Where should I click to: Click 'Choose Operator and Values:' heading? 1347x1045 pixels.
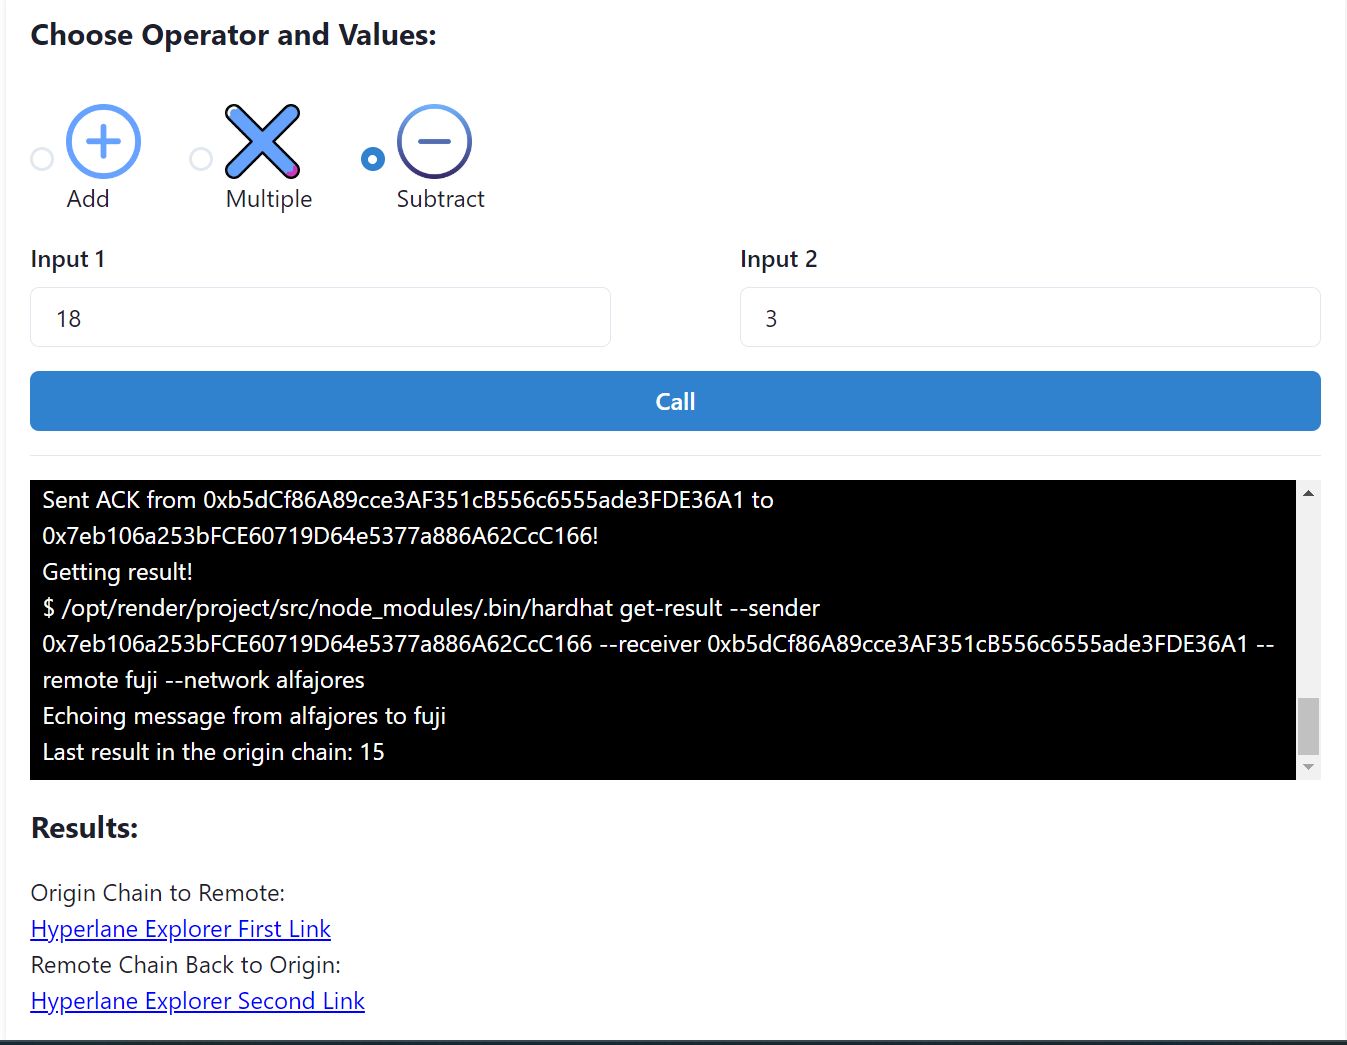coord(233,35)
